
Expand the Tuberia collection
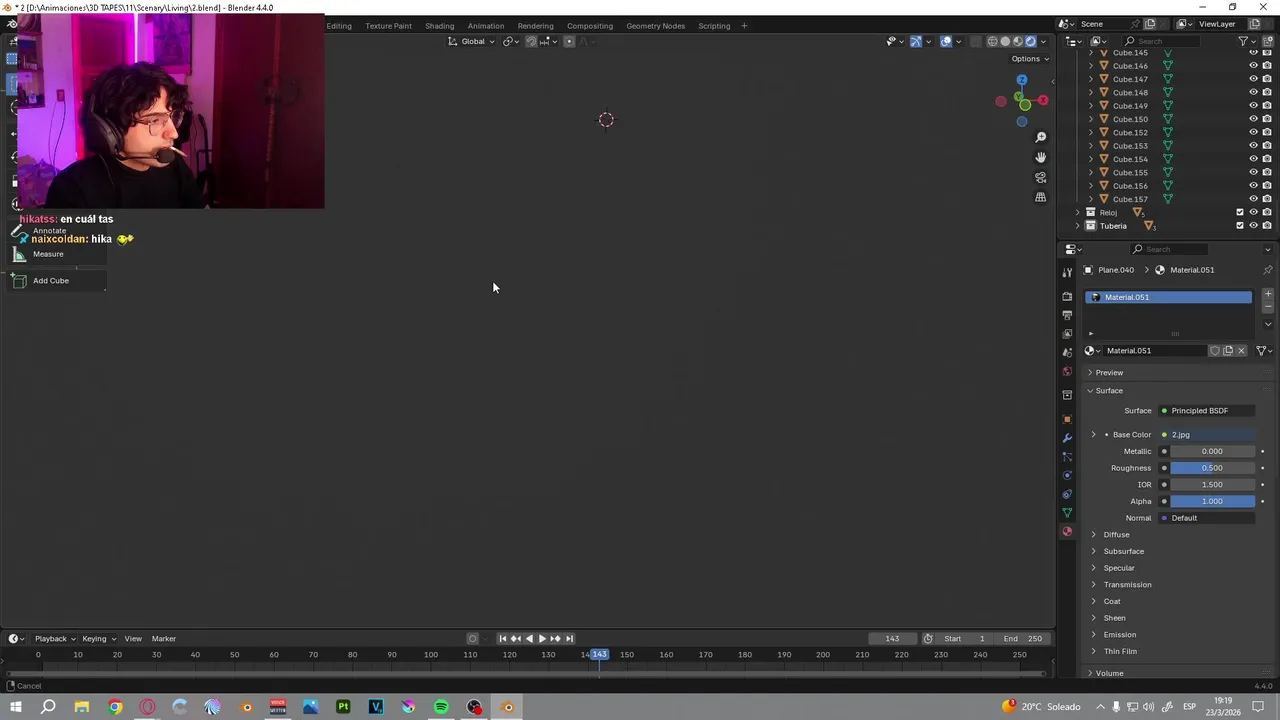tap(1078, 226)
